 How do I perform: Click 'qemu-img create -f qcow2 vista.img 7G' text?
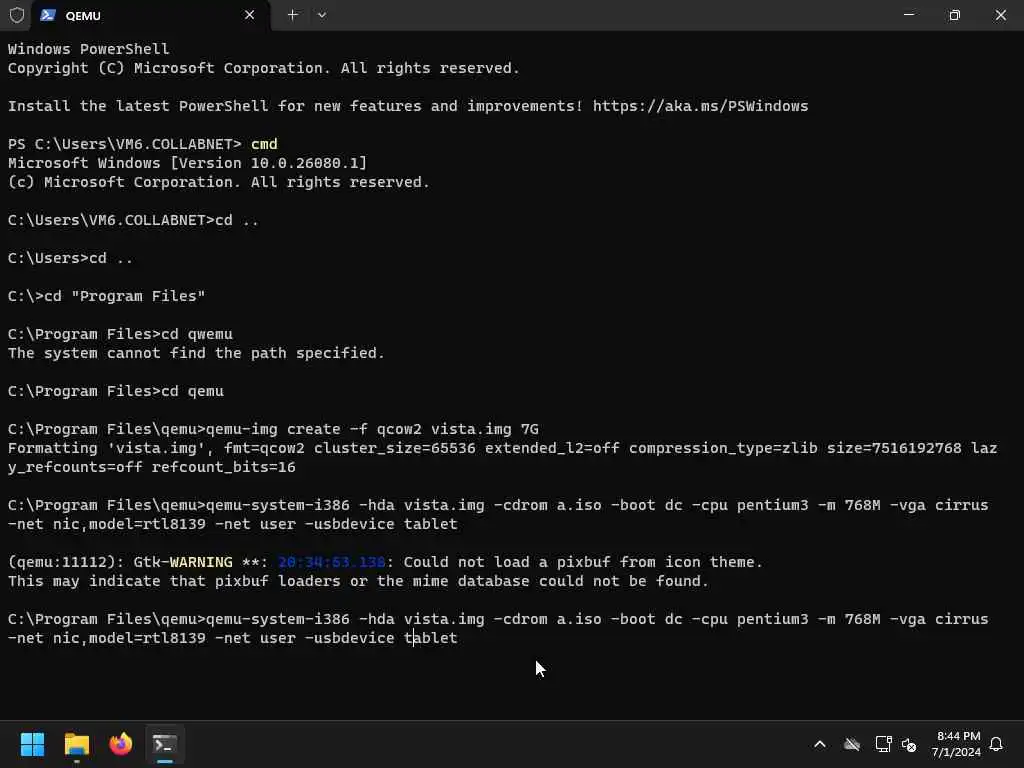tap(372, 429)
